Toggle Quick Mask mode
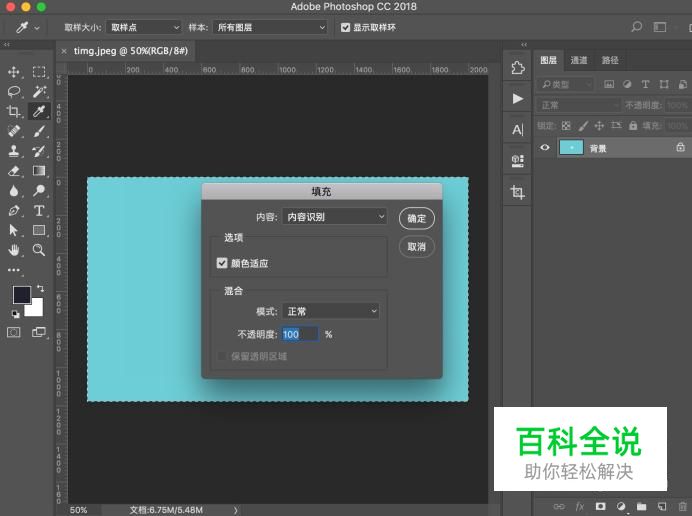692x516 pixels. coord(14,332)
